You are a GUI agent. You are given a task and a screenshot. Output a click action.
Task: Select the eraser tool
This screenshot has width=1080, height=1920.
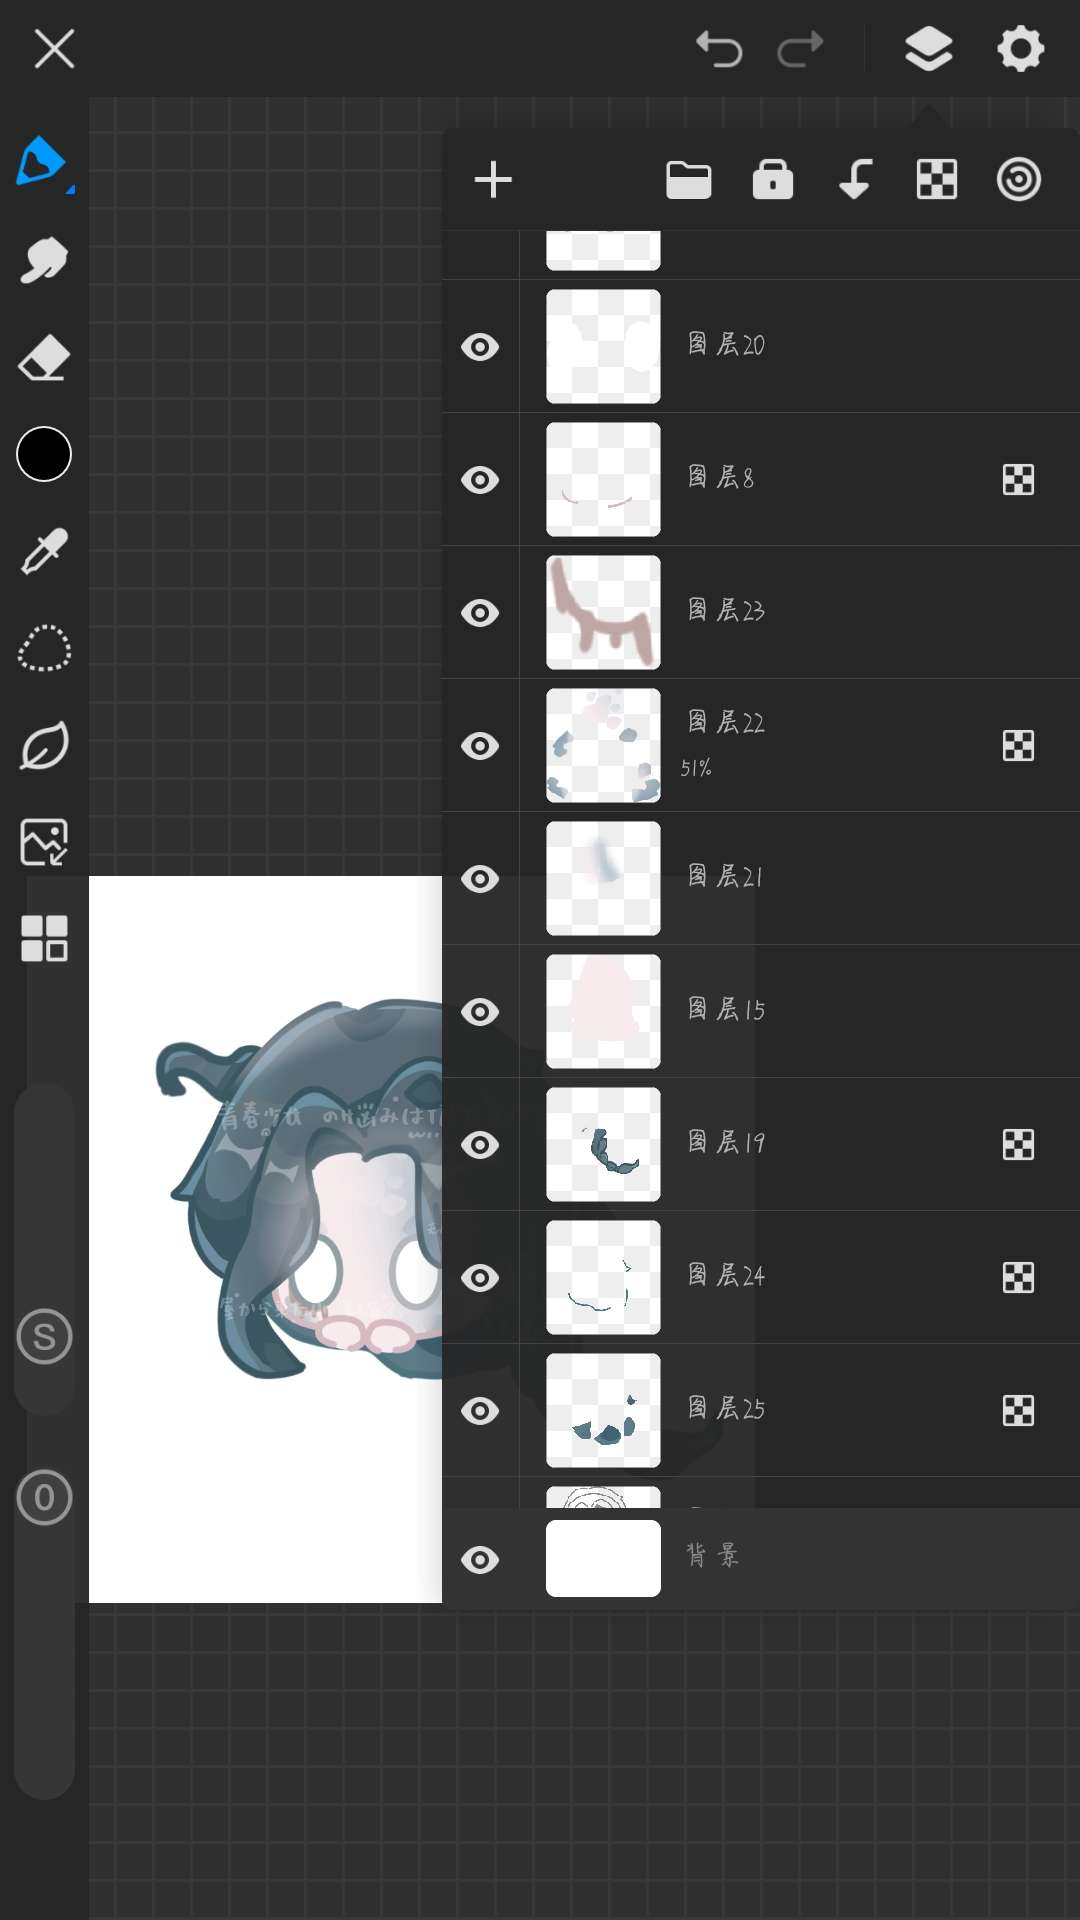pos(44,358)
